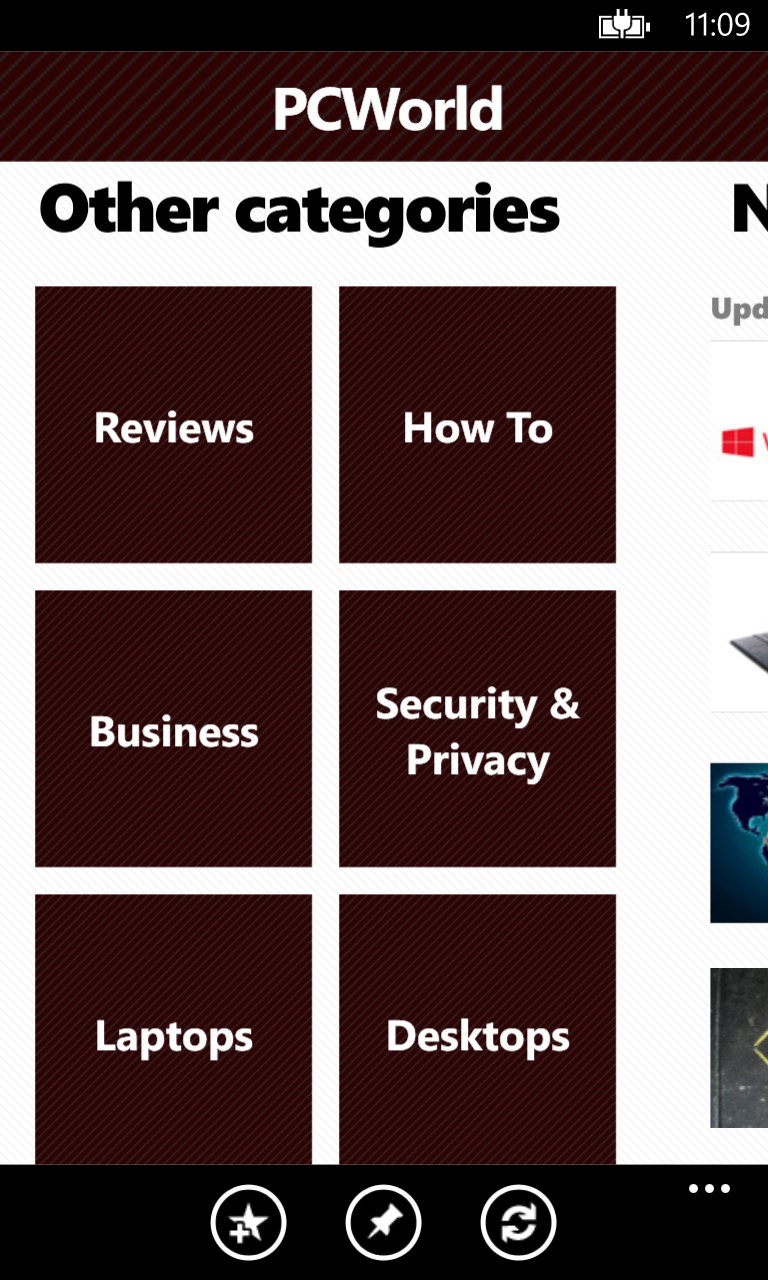Expand the app bar ellipsis menu
768x1280 pixels.
709,1189
